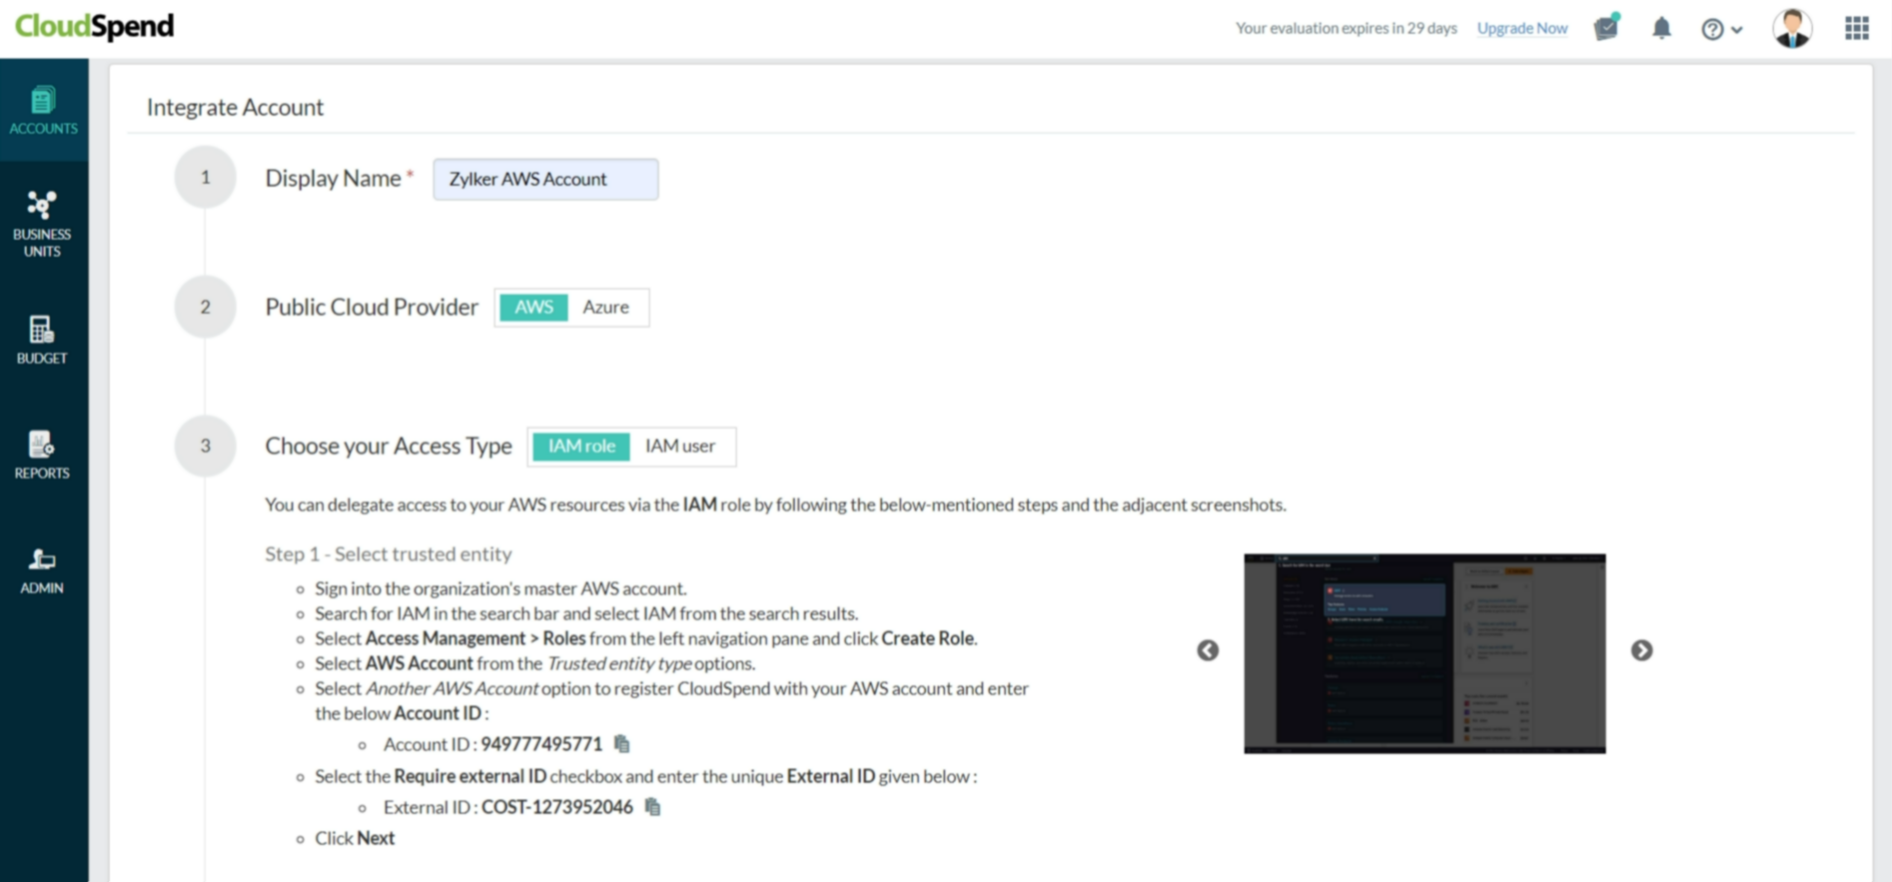Viewport: 1892px width, 882px height.
Task: Click the 'Step 1 - Select trusted entity' text
Action: (x=388, y=554)
